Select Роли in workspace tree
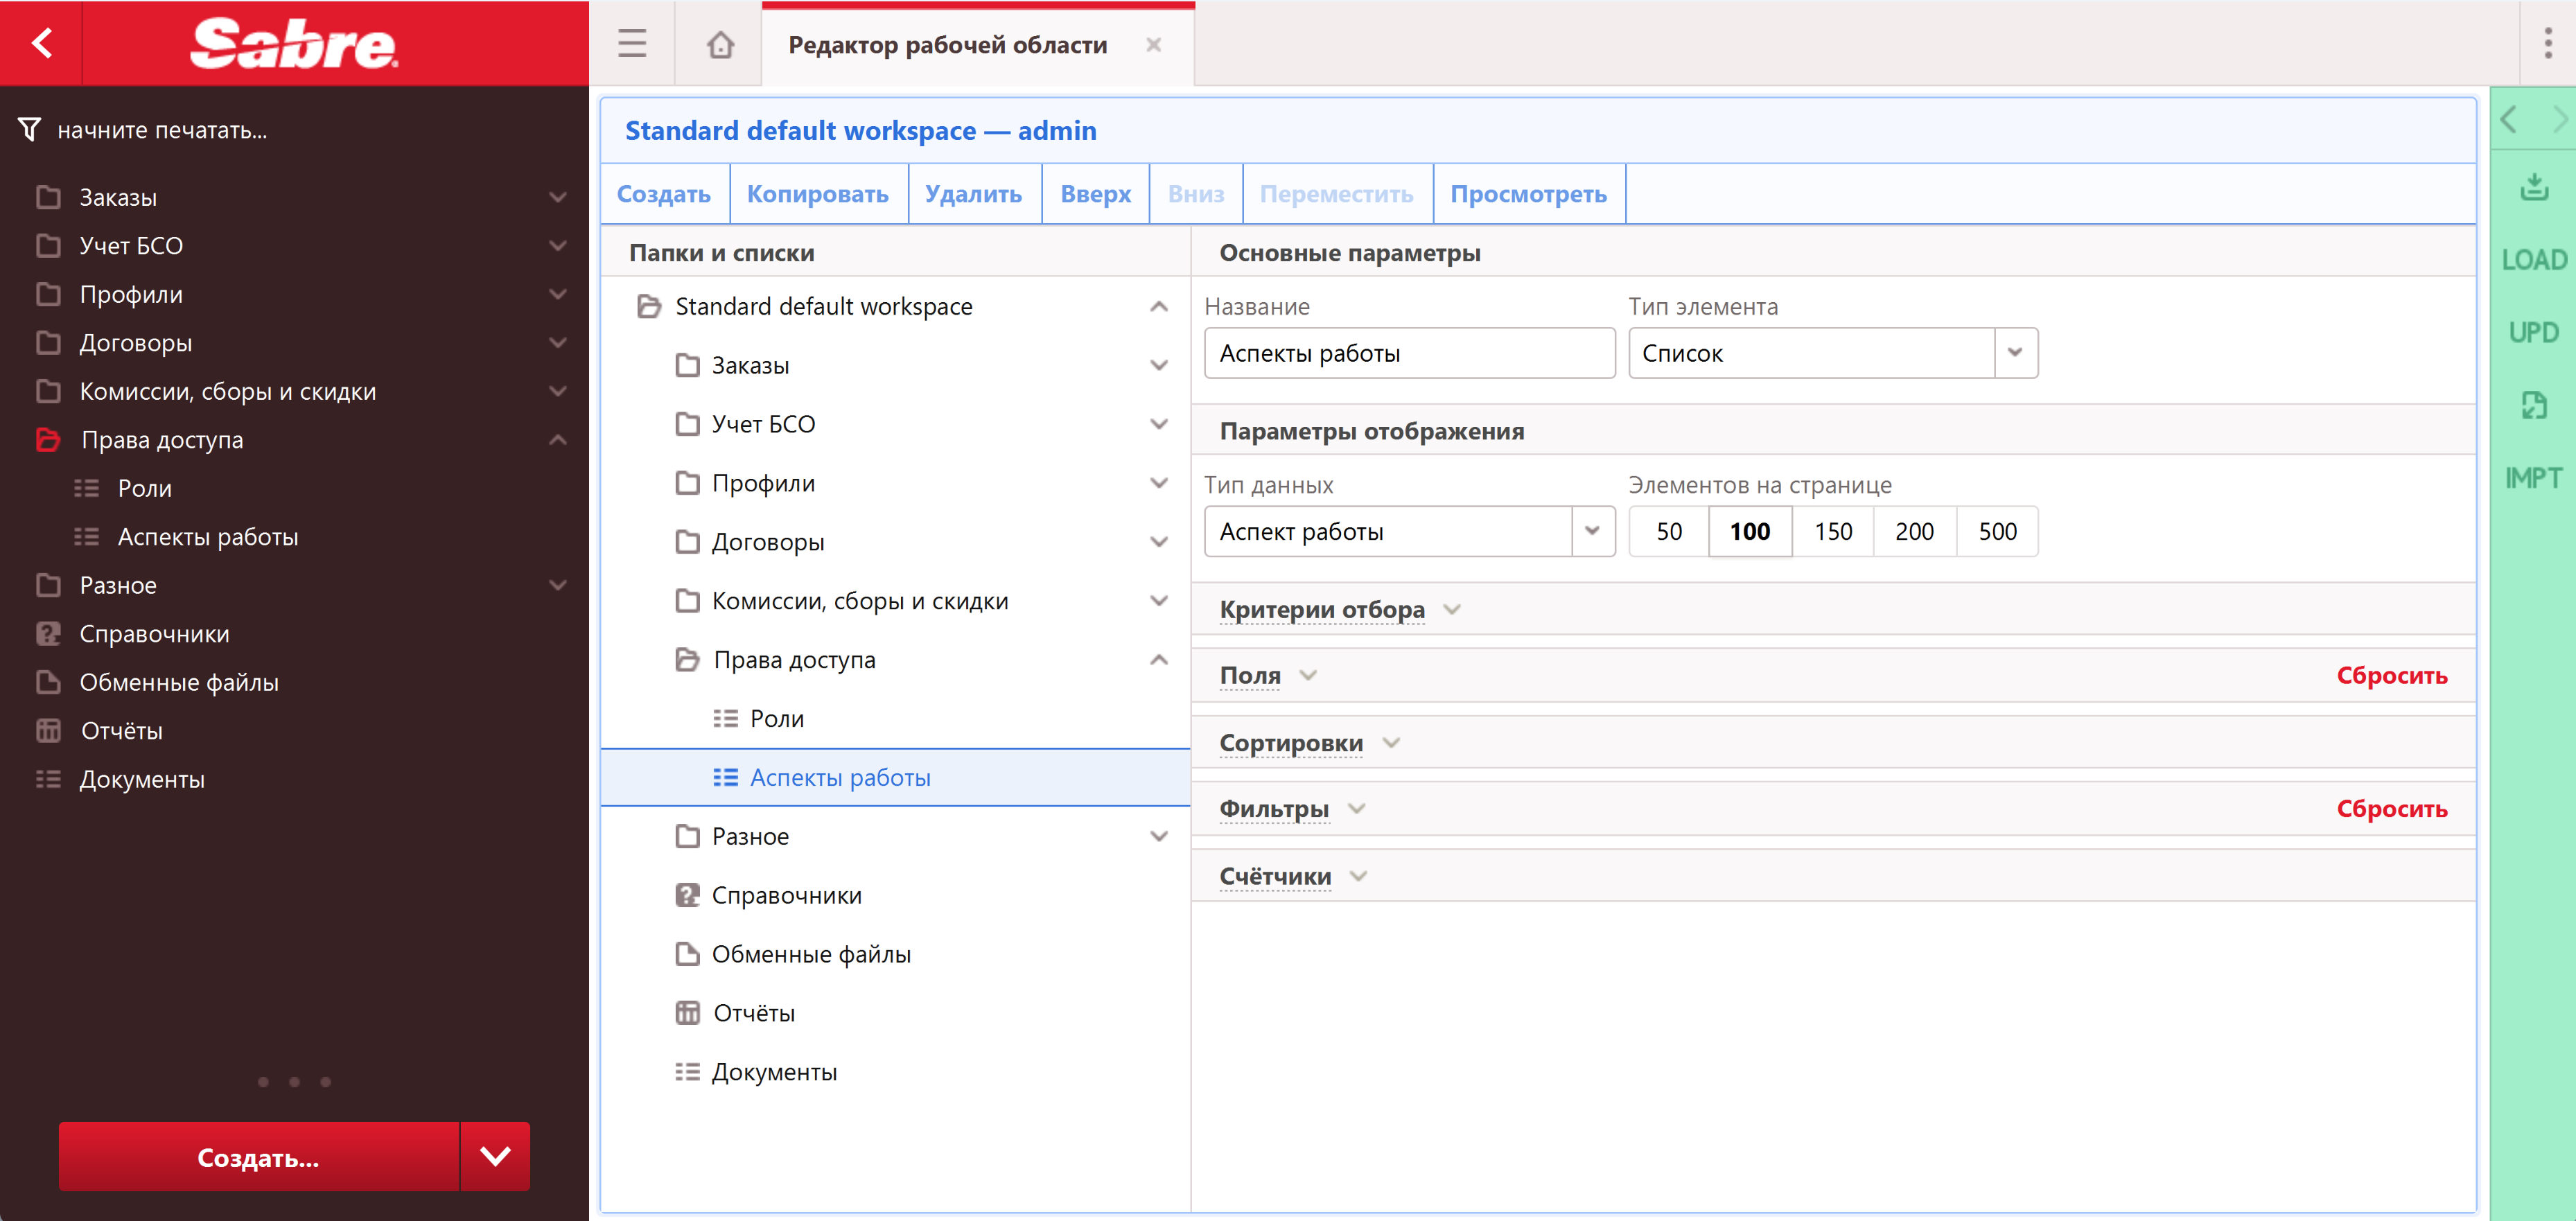Screen dimensions: 2576x1221 [776, 718]
